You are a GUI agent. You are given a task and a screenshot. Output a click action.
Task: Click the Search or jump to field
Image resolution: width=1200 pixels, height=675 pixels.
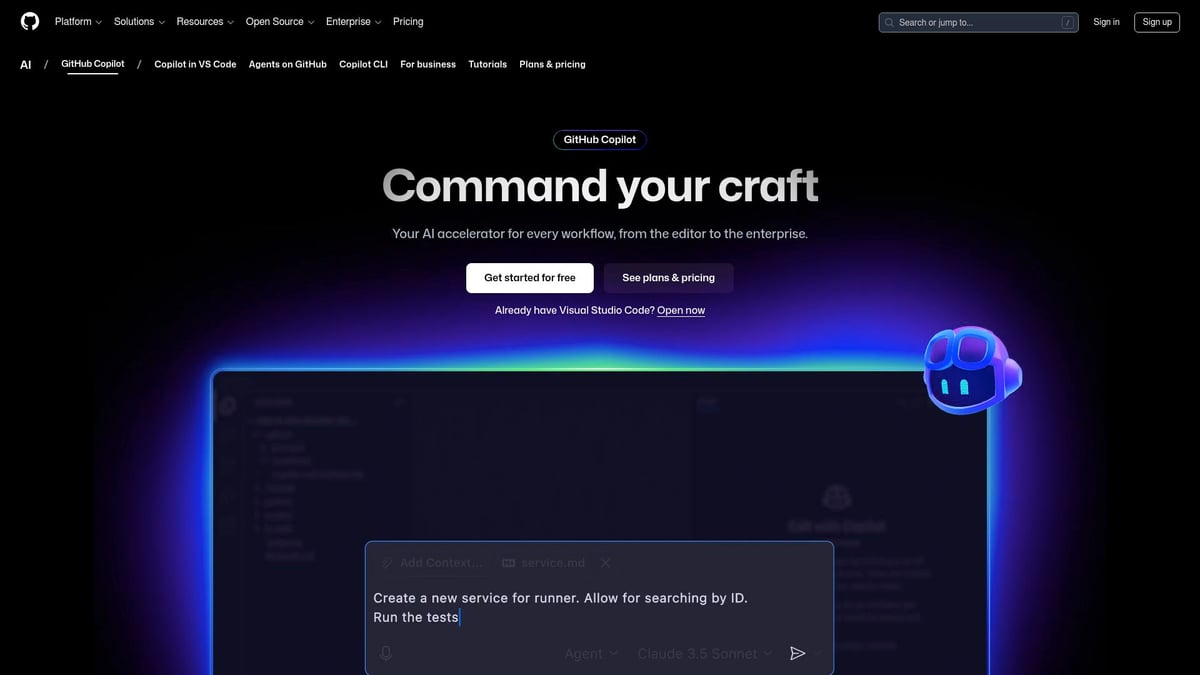(x=960, y=21)
